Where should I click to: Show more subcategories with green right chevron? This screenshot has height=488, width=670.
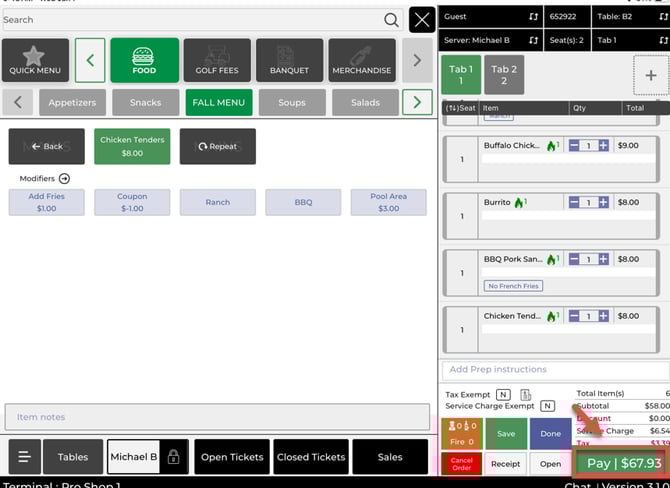(416, 102)
